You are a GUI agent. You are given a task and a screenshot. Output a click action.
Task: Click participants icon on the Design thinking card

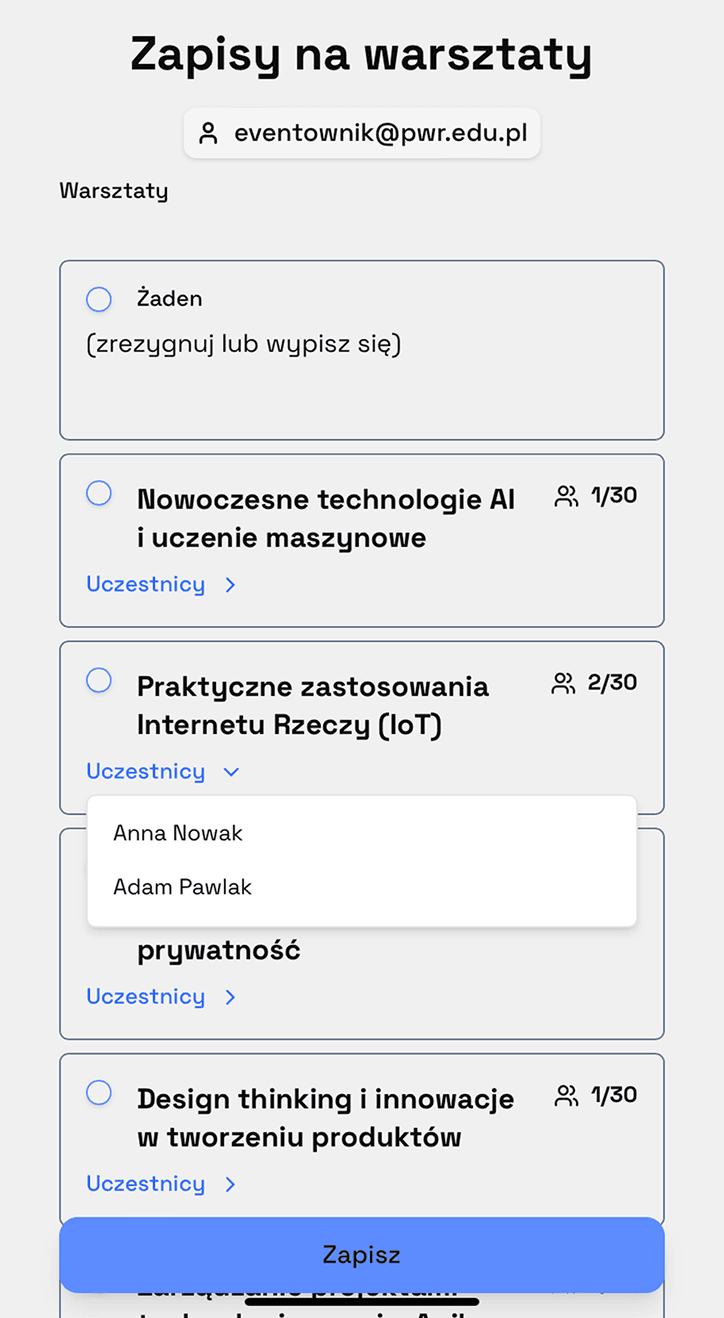(566, 1096)
